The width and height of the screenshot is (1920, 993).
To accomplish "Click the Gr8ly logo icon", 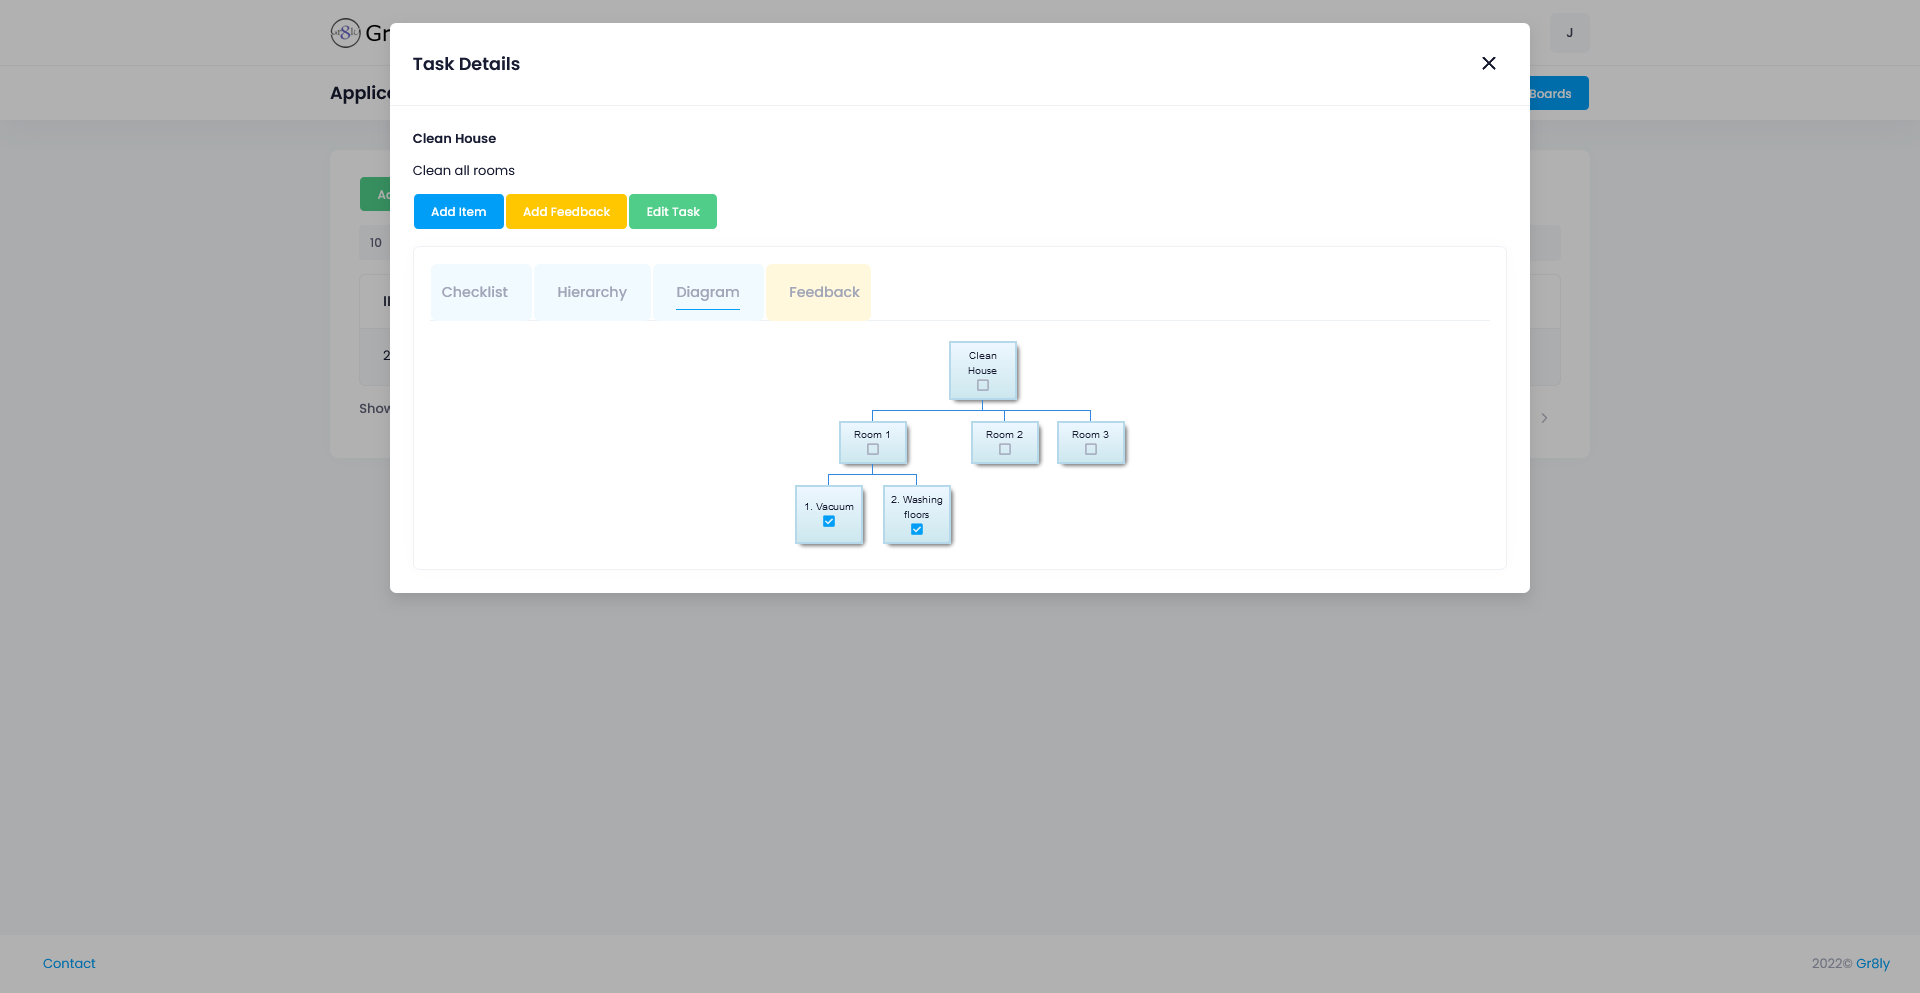I will click(x=343, y=32).
